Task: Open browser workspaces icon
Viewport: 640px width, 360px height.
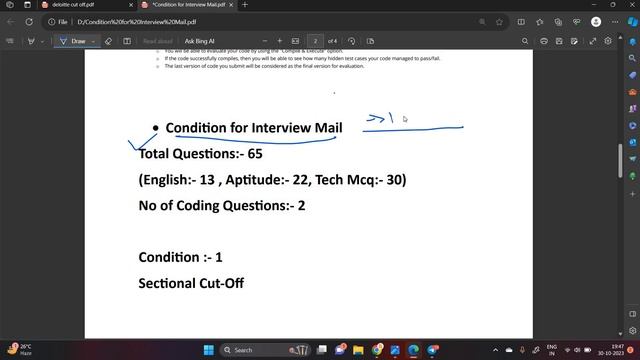Action: (x=10, y=5)
